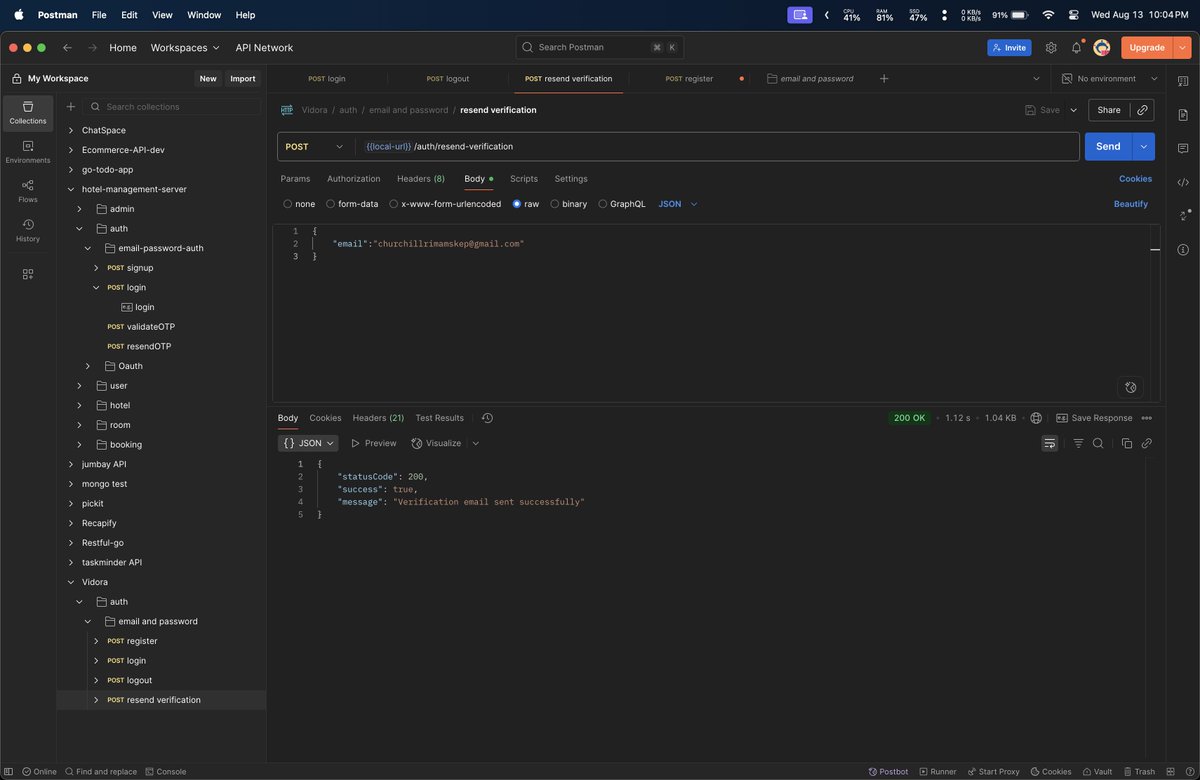Image resolution: width=1200 pixels, height=780 pixels.
Task: Open the Params tab
Action: (x=295, y=179)
